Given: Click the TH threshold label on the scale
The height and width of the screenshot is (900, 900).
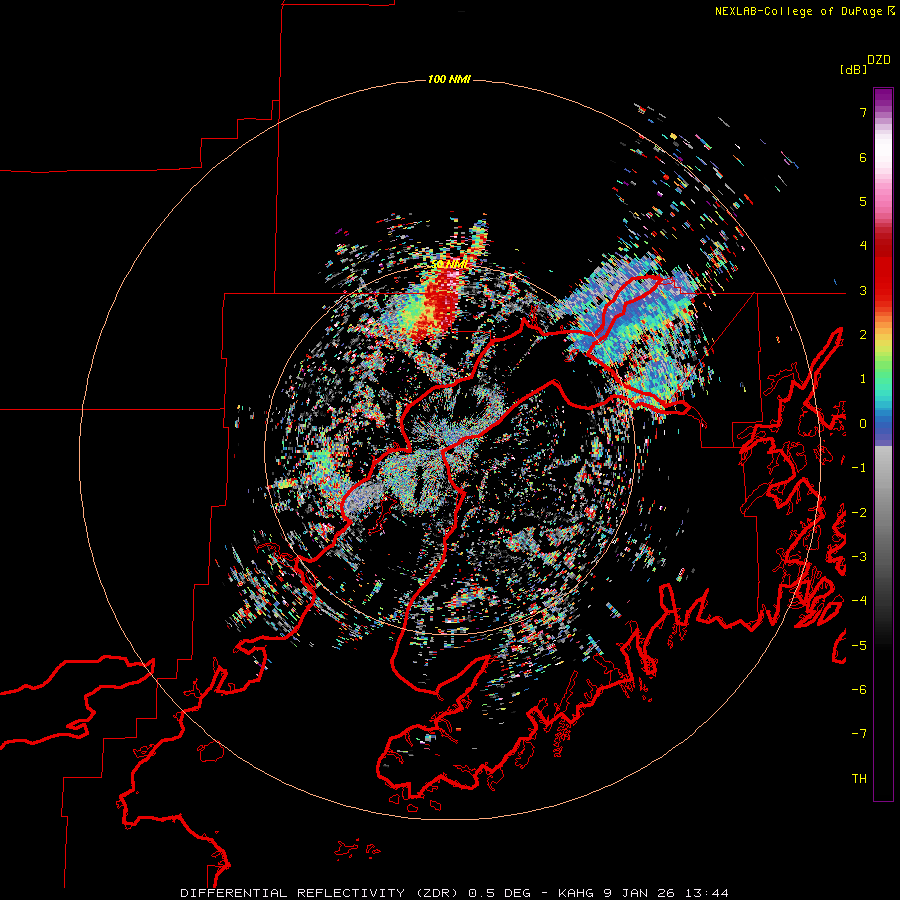Looking at the screenshot, I should coord(859,779).
